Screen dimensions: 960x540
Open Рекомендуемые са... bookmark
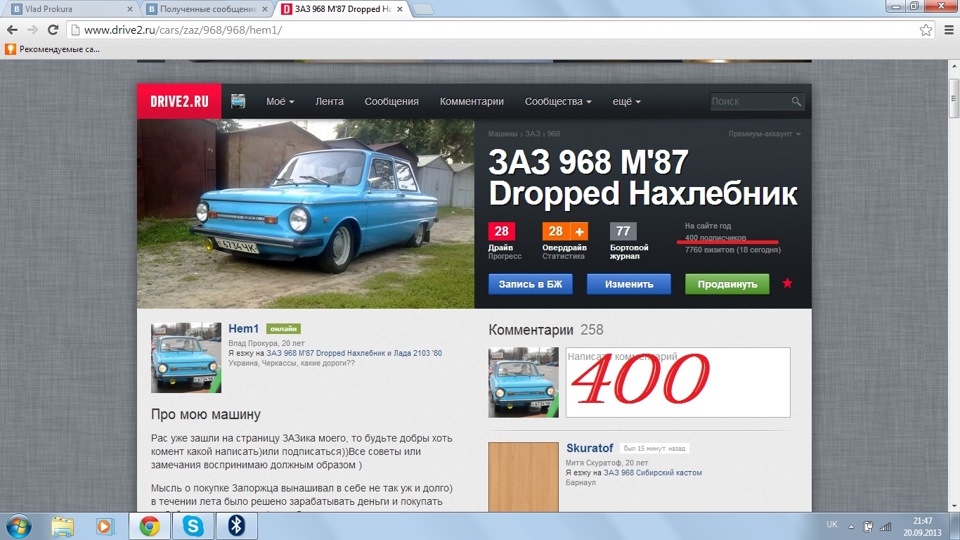click(x=53, y=49)
